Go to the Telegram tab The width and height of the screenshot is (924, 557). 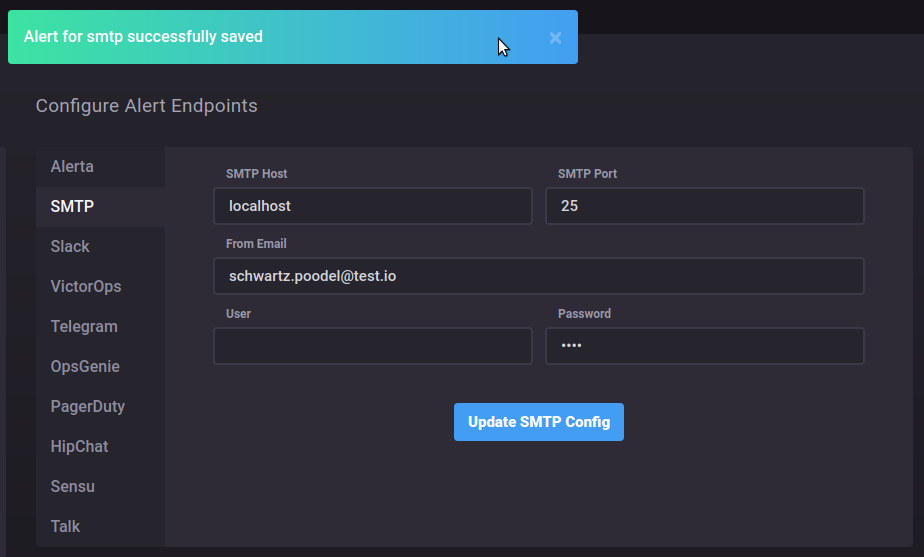coord(84,326)
